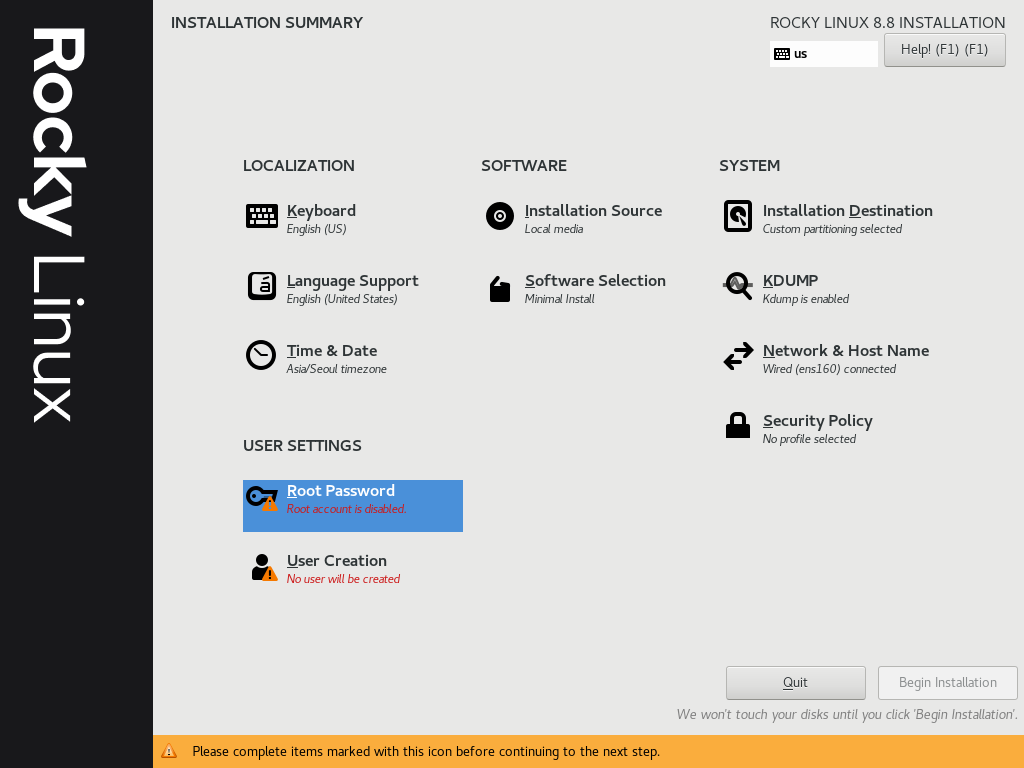1024x768 pixels.
Task: Open the Keyboard spoke label
Action: pyautogui.click(x=321, y=211)
